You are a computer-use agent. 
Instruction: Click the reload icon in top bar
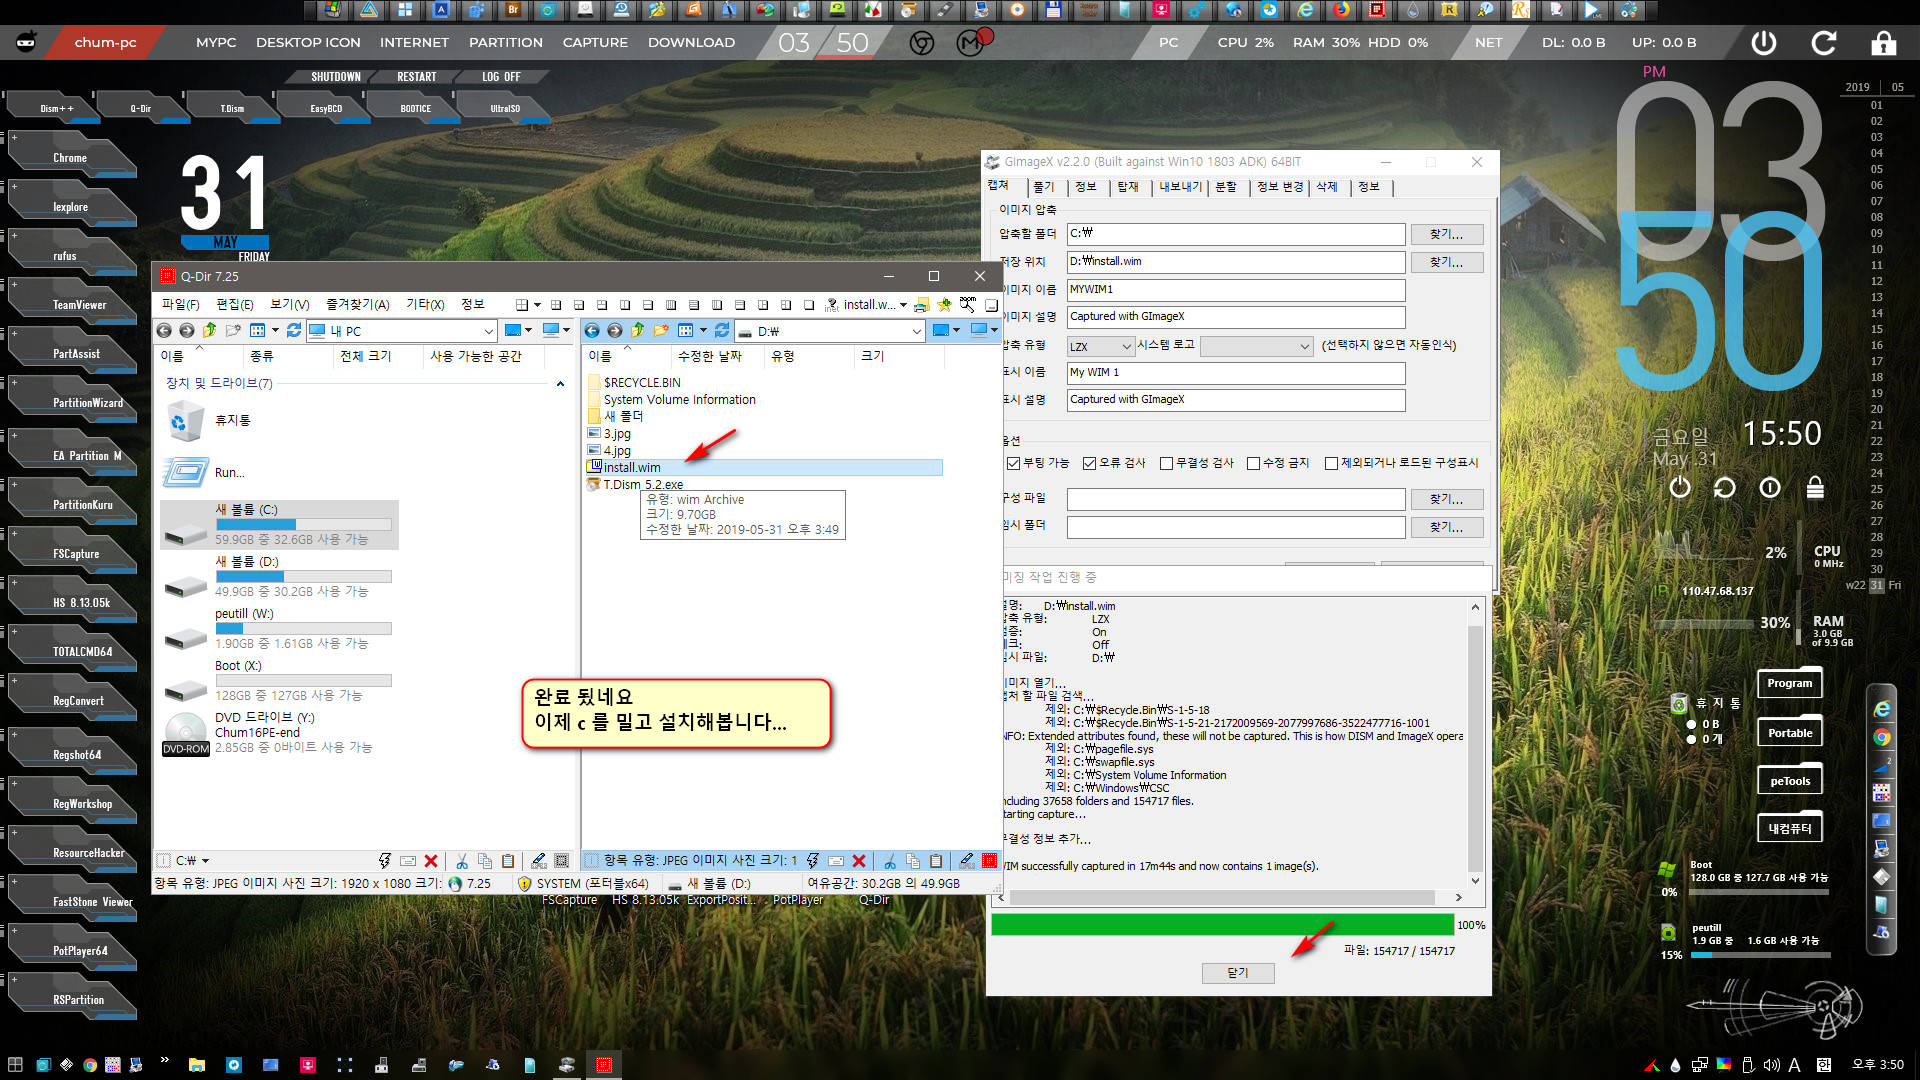[1824, 43]
